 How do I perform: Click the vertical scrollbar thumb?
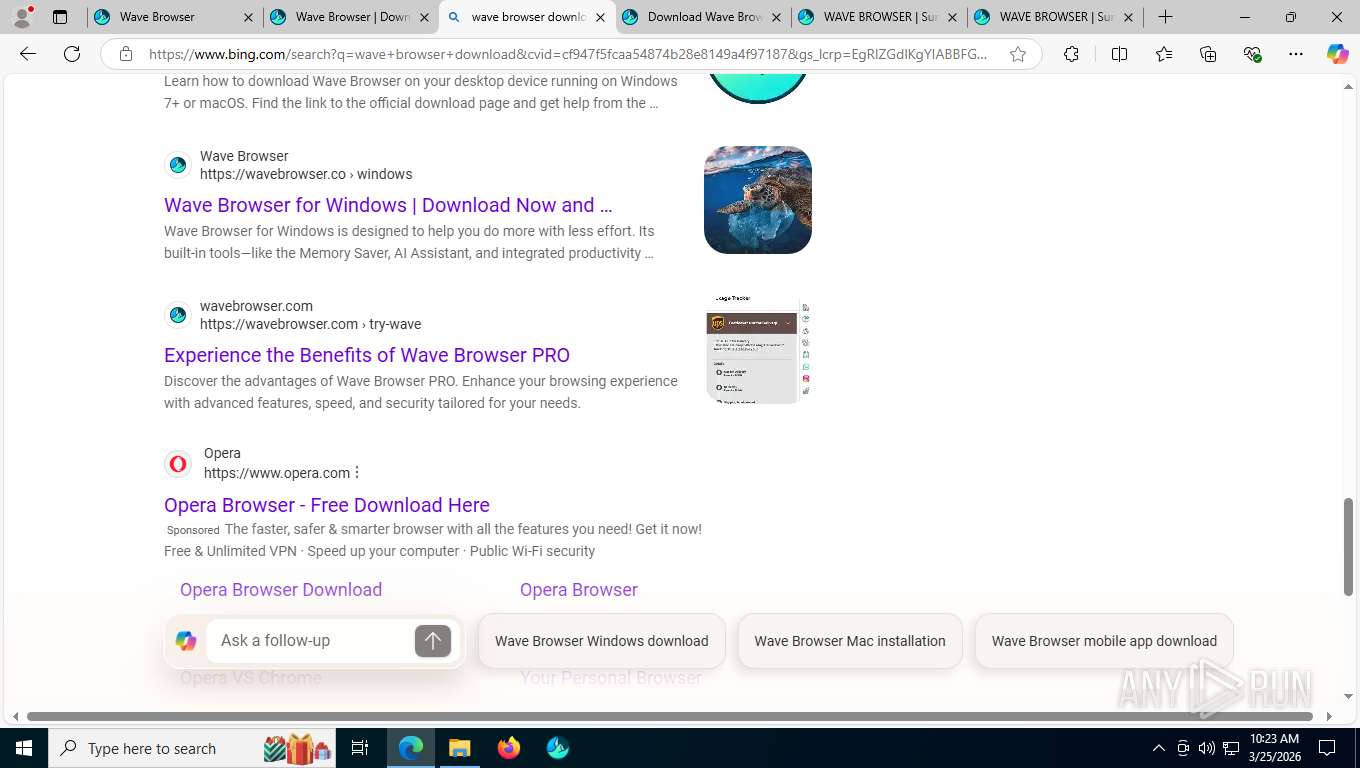(1349, 546)
